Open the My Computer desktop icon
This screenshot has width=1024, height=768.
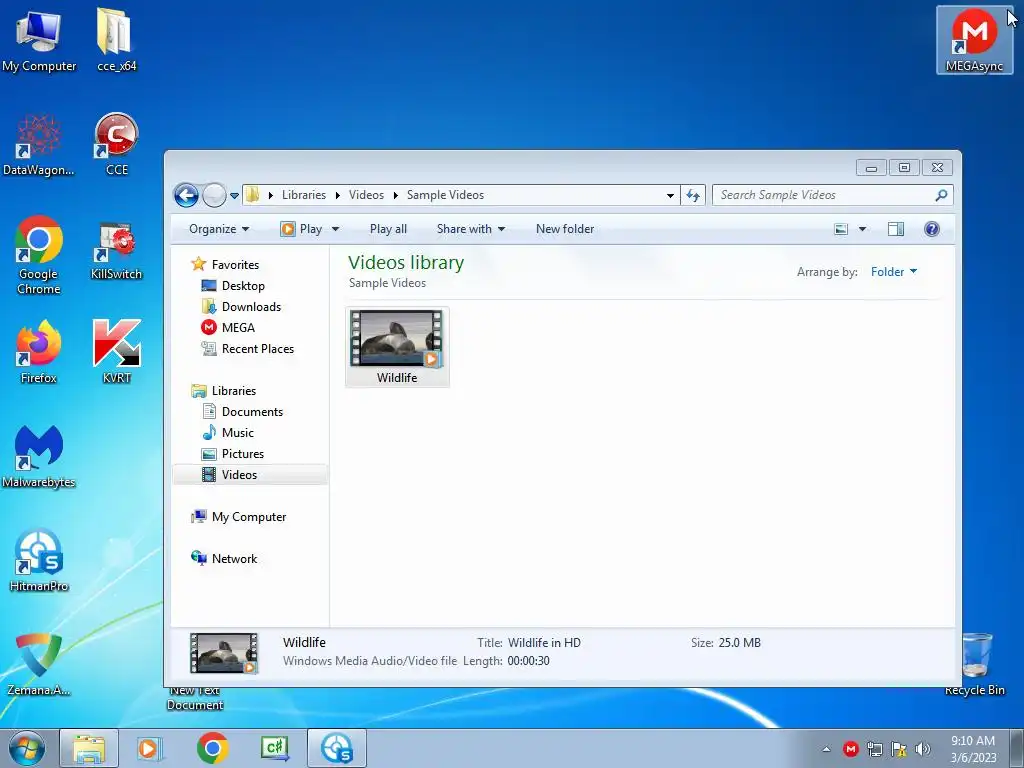pos(39,40)
